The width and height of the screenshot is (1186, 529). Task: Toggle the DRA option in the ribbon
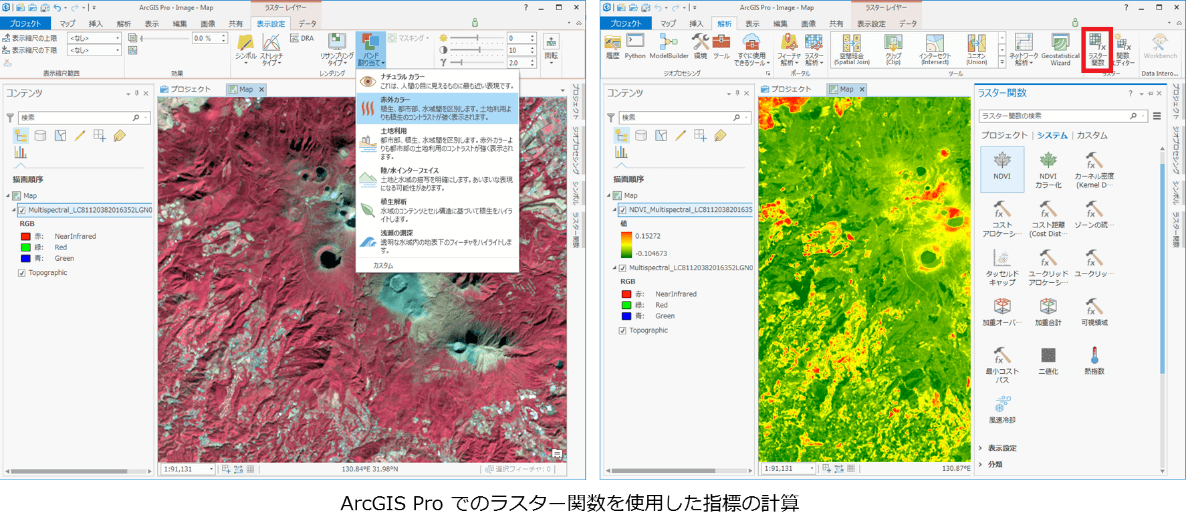click(x=303, y=39)
